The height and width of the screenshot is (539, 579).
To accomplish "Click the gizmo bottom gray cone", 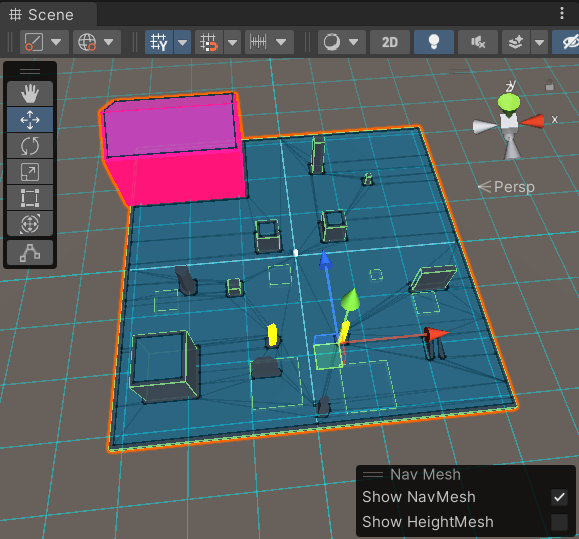I will pyautogui.click(x=512, y=147).
